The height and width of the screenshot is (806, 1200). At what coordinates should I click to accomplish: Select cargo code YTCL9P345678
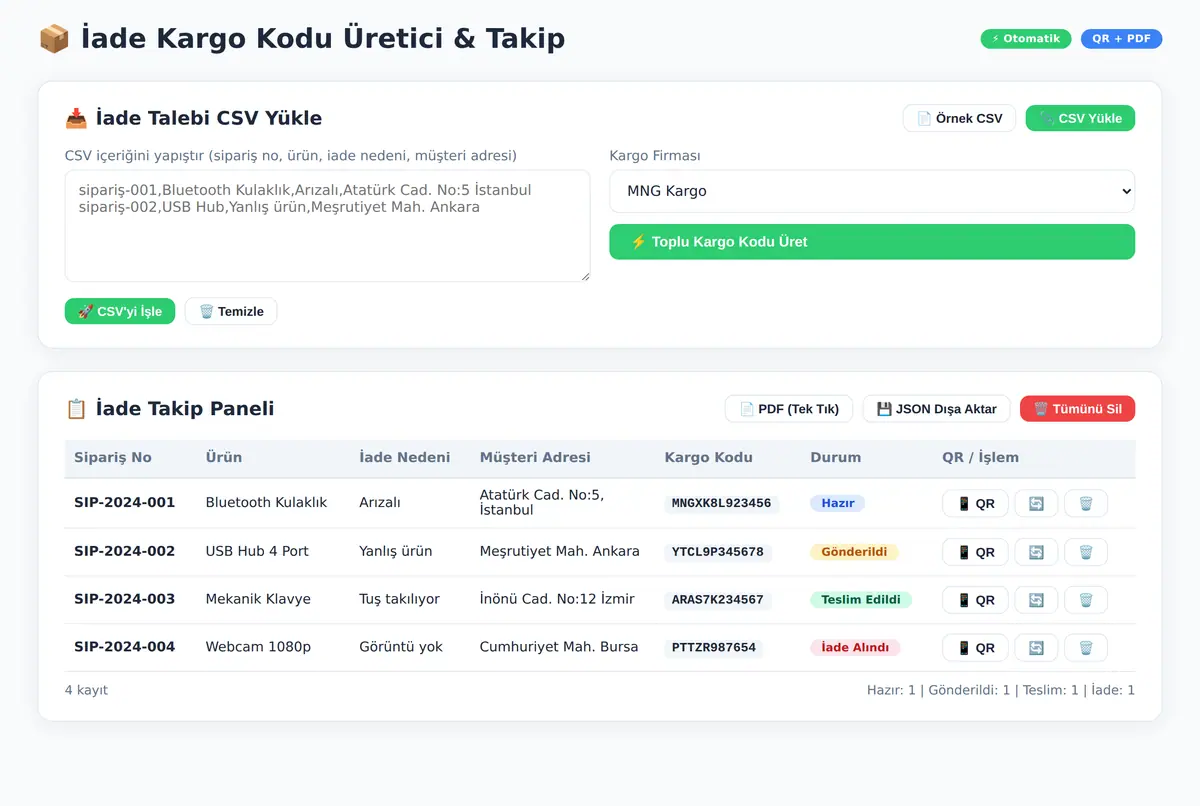[718, 552]
